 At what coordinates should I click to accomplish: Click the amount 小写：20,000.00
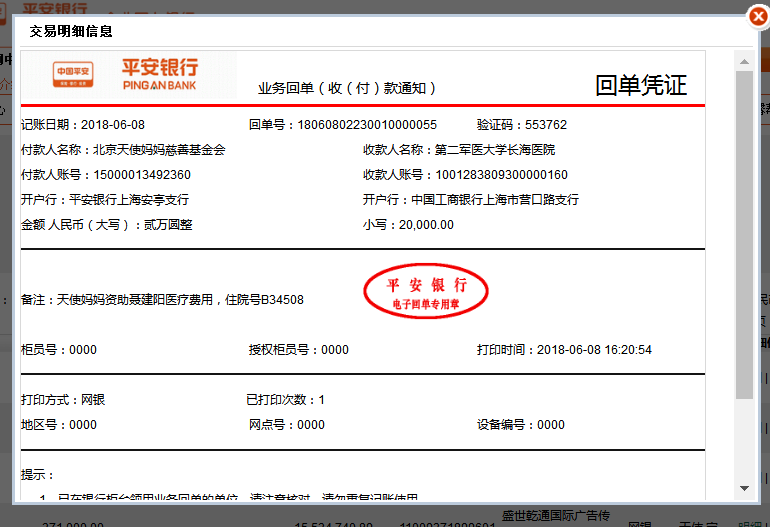point(408,225)
